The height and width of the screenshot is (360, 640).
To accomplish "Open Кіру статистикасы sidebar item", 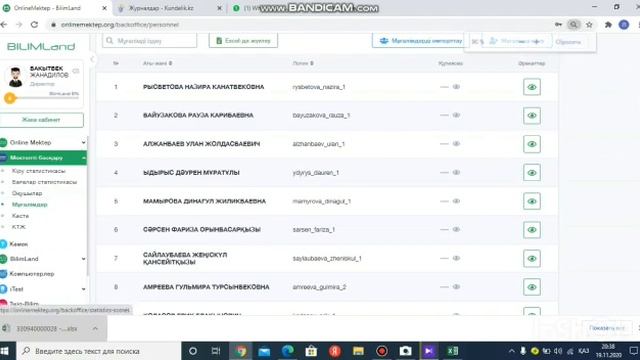I will (38, 171).
